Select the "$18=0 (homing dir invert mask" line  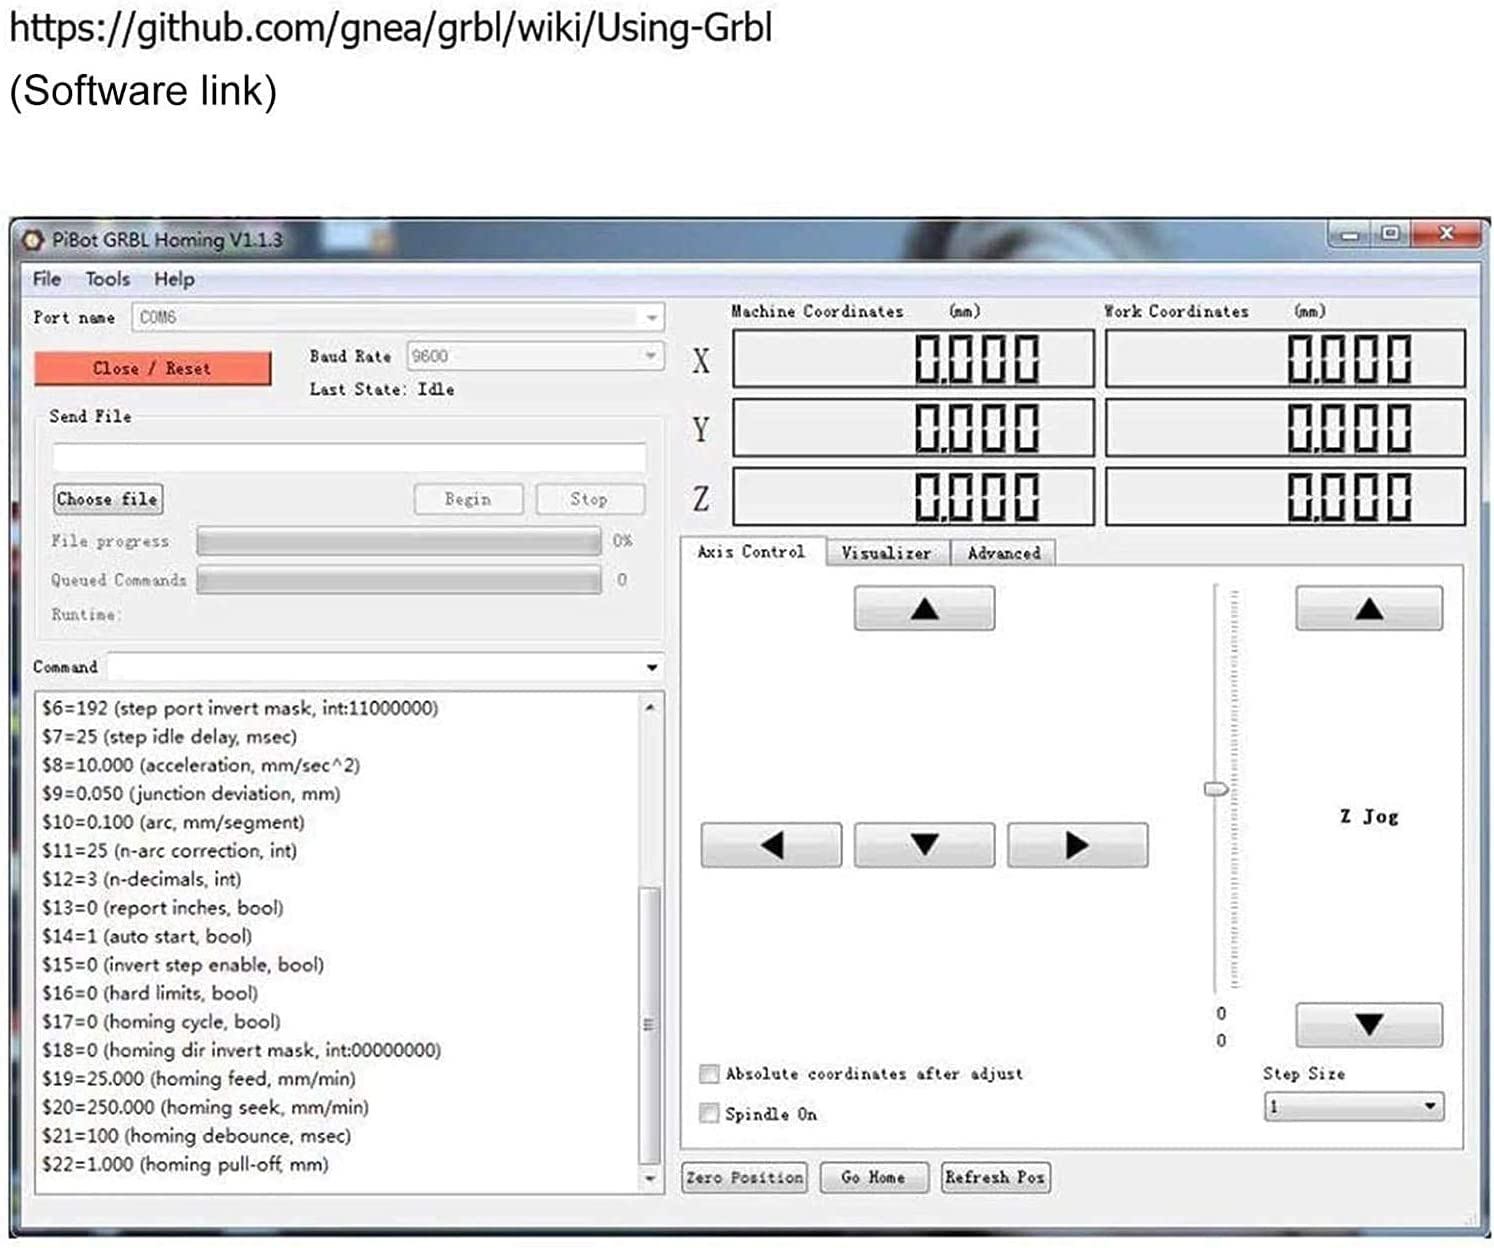[x=241, y=1050]
